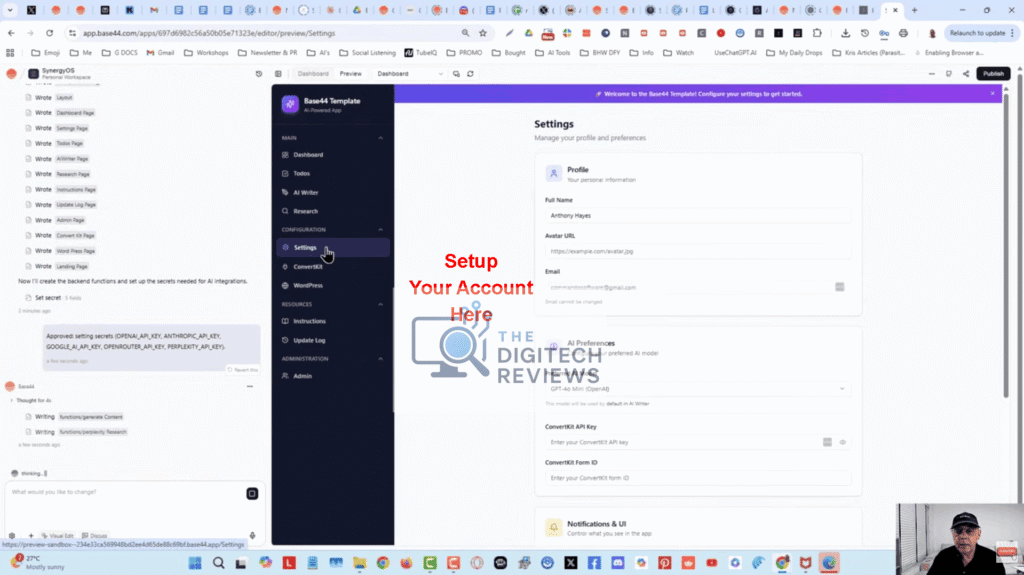Viewport: 1024px width, 575px height.
Task: Open the Social Listening bookmark folder
Action: (368, 53)
